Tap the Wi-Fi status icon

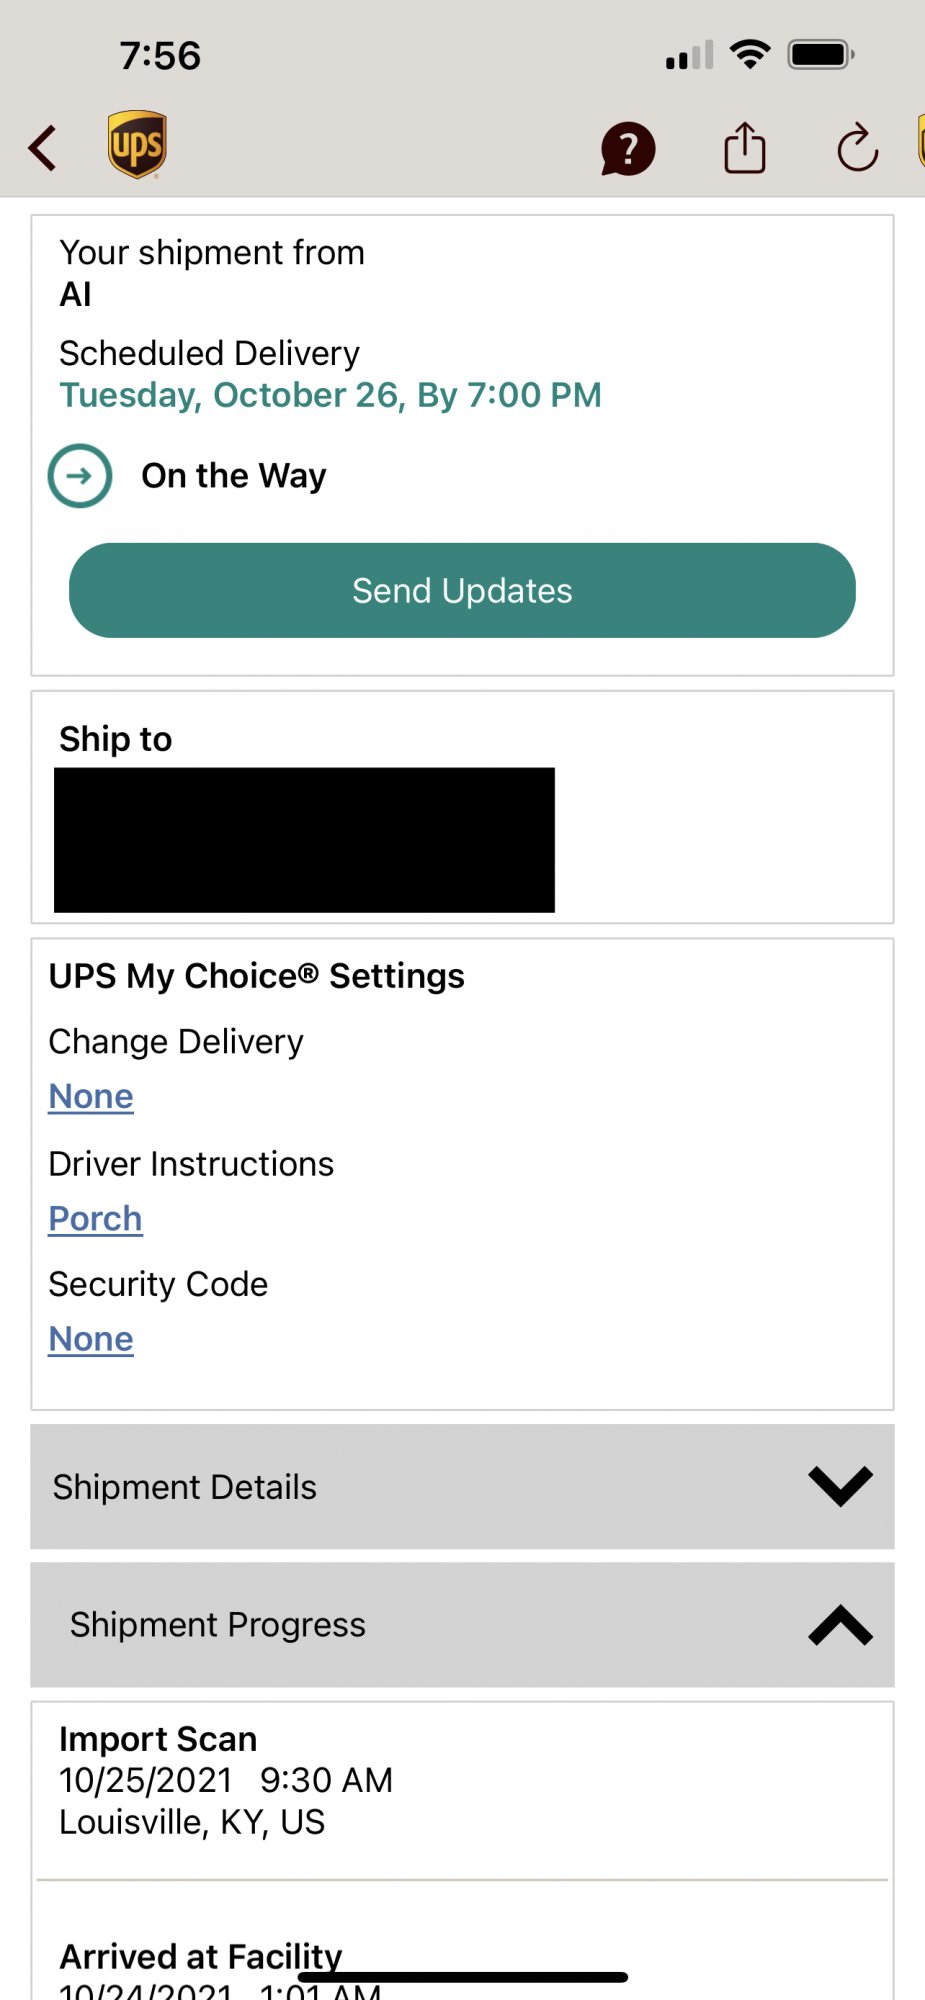point(750,54)
